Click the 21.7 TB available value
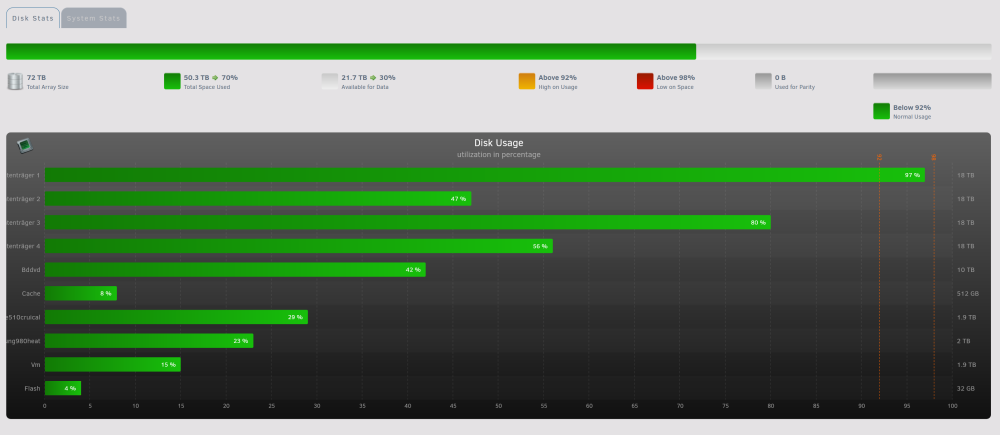 click(354, 78)
